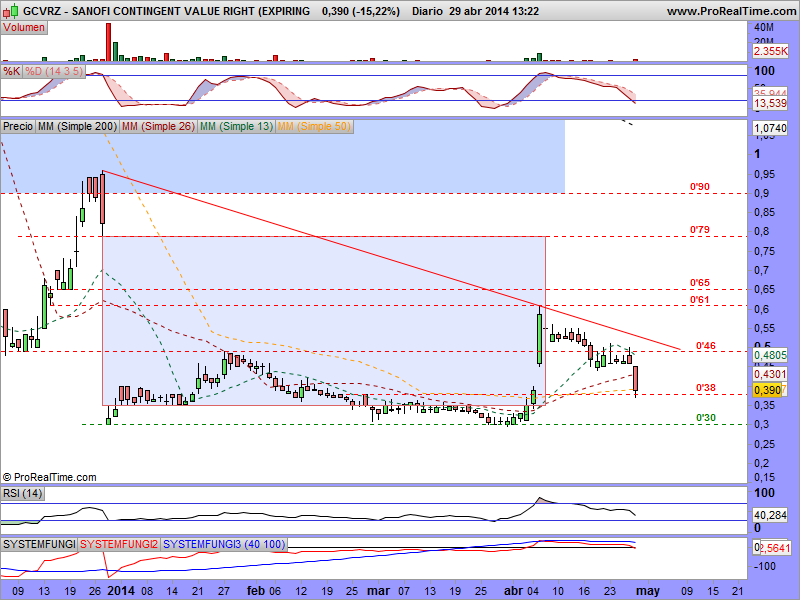Click the 0'38 level label
The image size is (800, 600).
706,388
